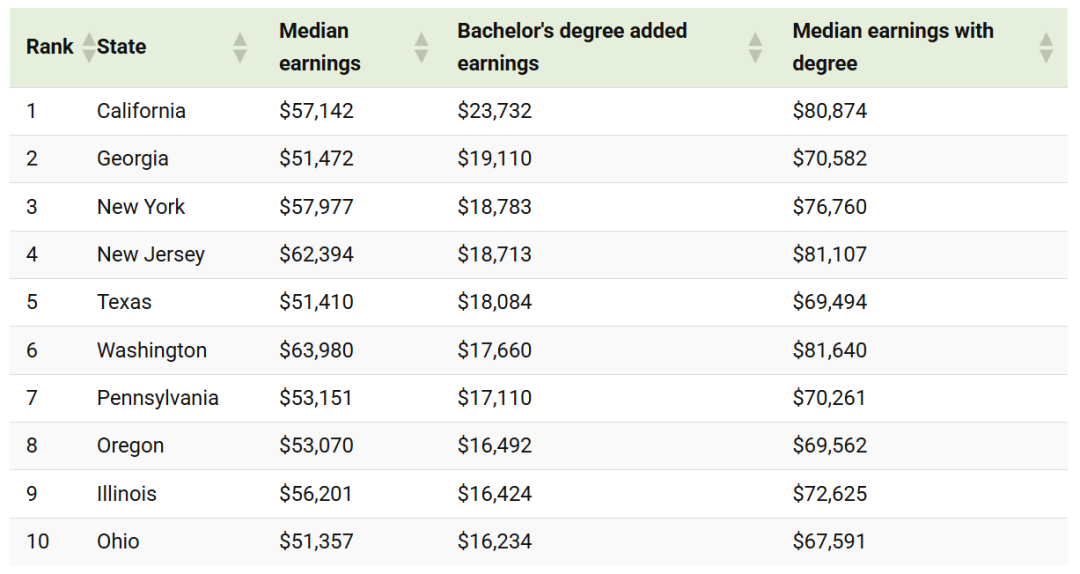Sort by Median earnings with degree arrows
The height and width of the screenshot is (574, 1080).
click(x=1046, y=47)
